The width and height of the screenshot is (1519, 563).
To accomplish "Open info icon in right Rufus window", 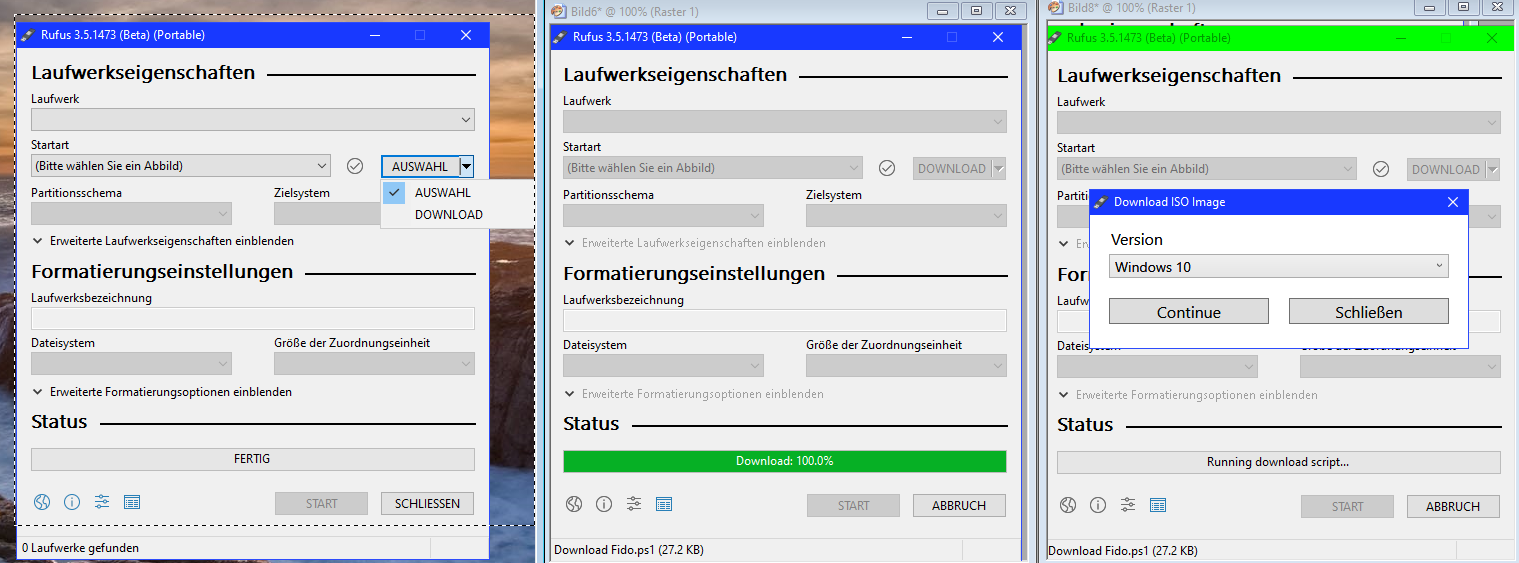I will 1098,506.
